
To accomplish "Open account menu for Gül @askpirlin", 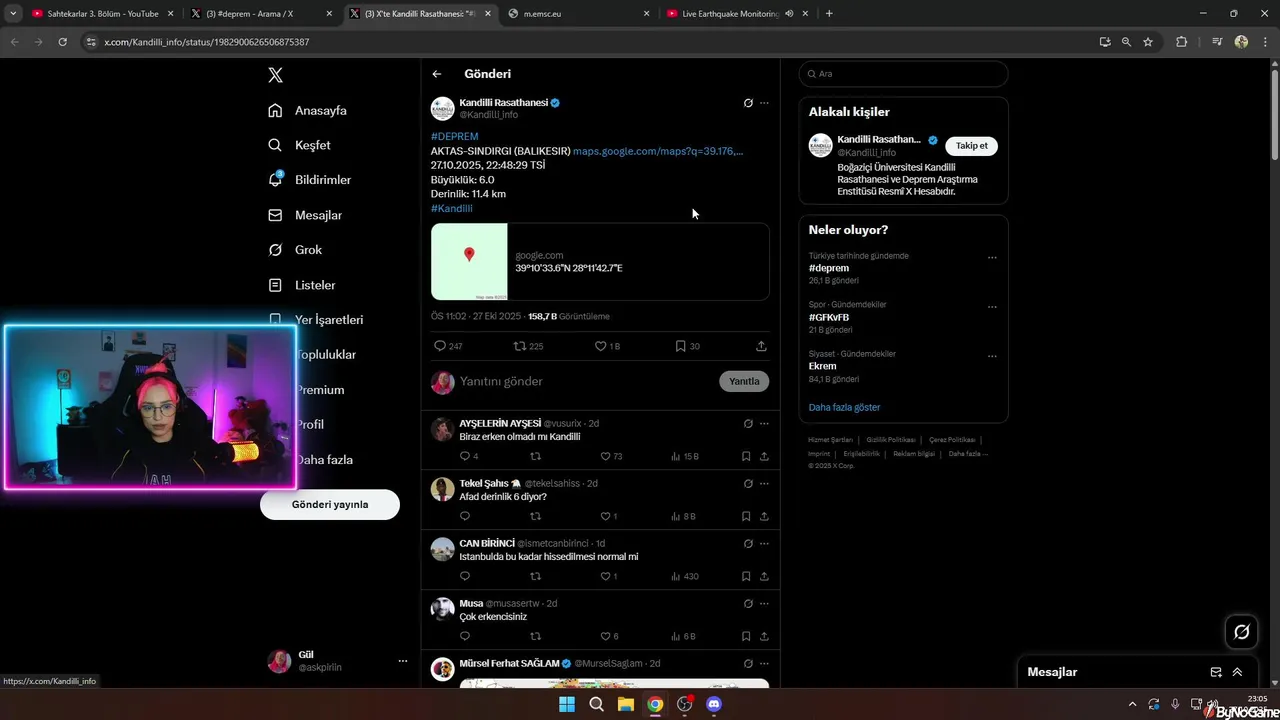I will (x=403, y=661).
